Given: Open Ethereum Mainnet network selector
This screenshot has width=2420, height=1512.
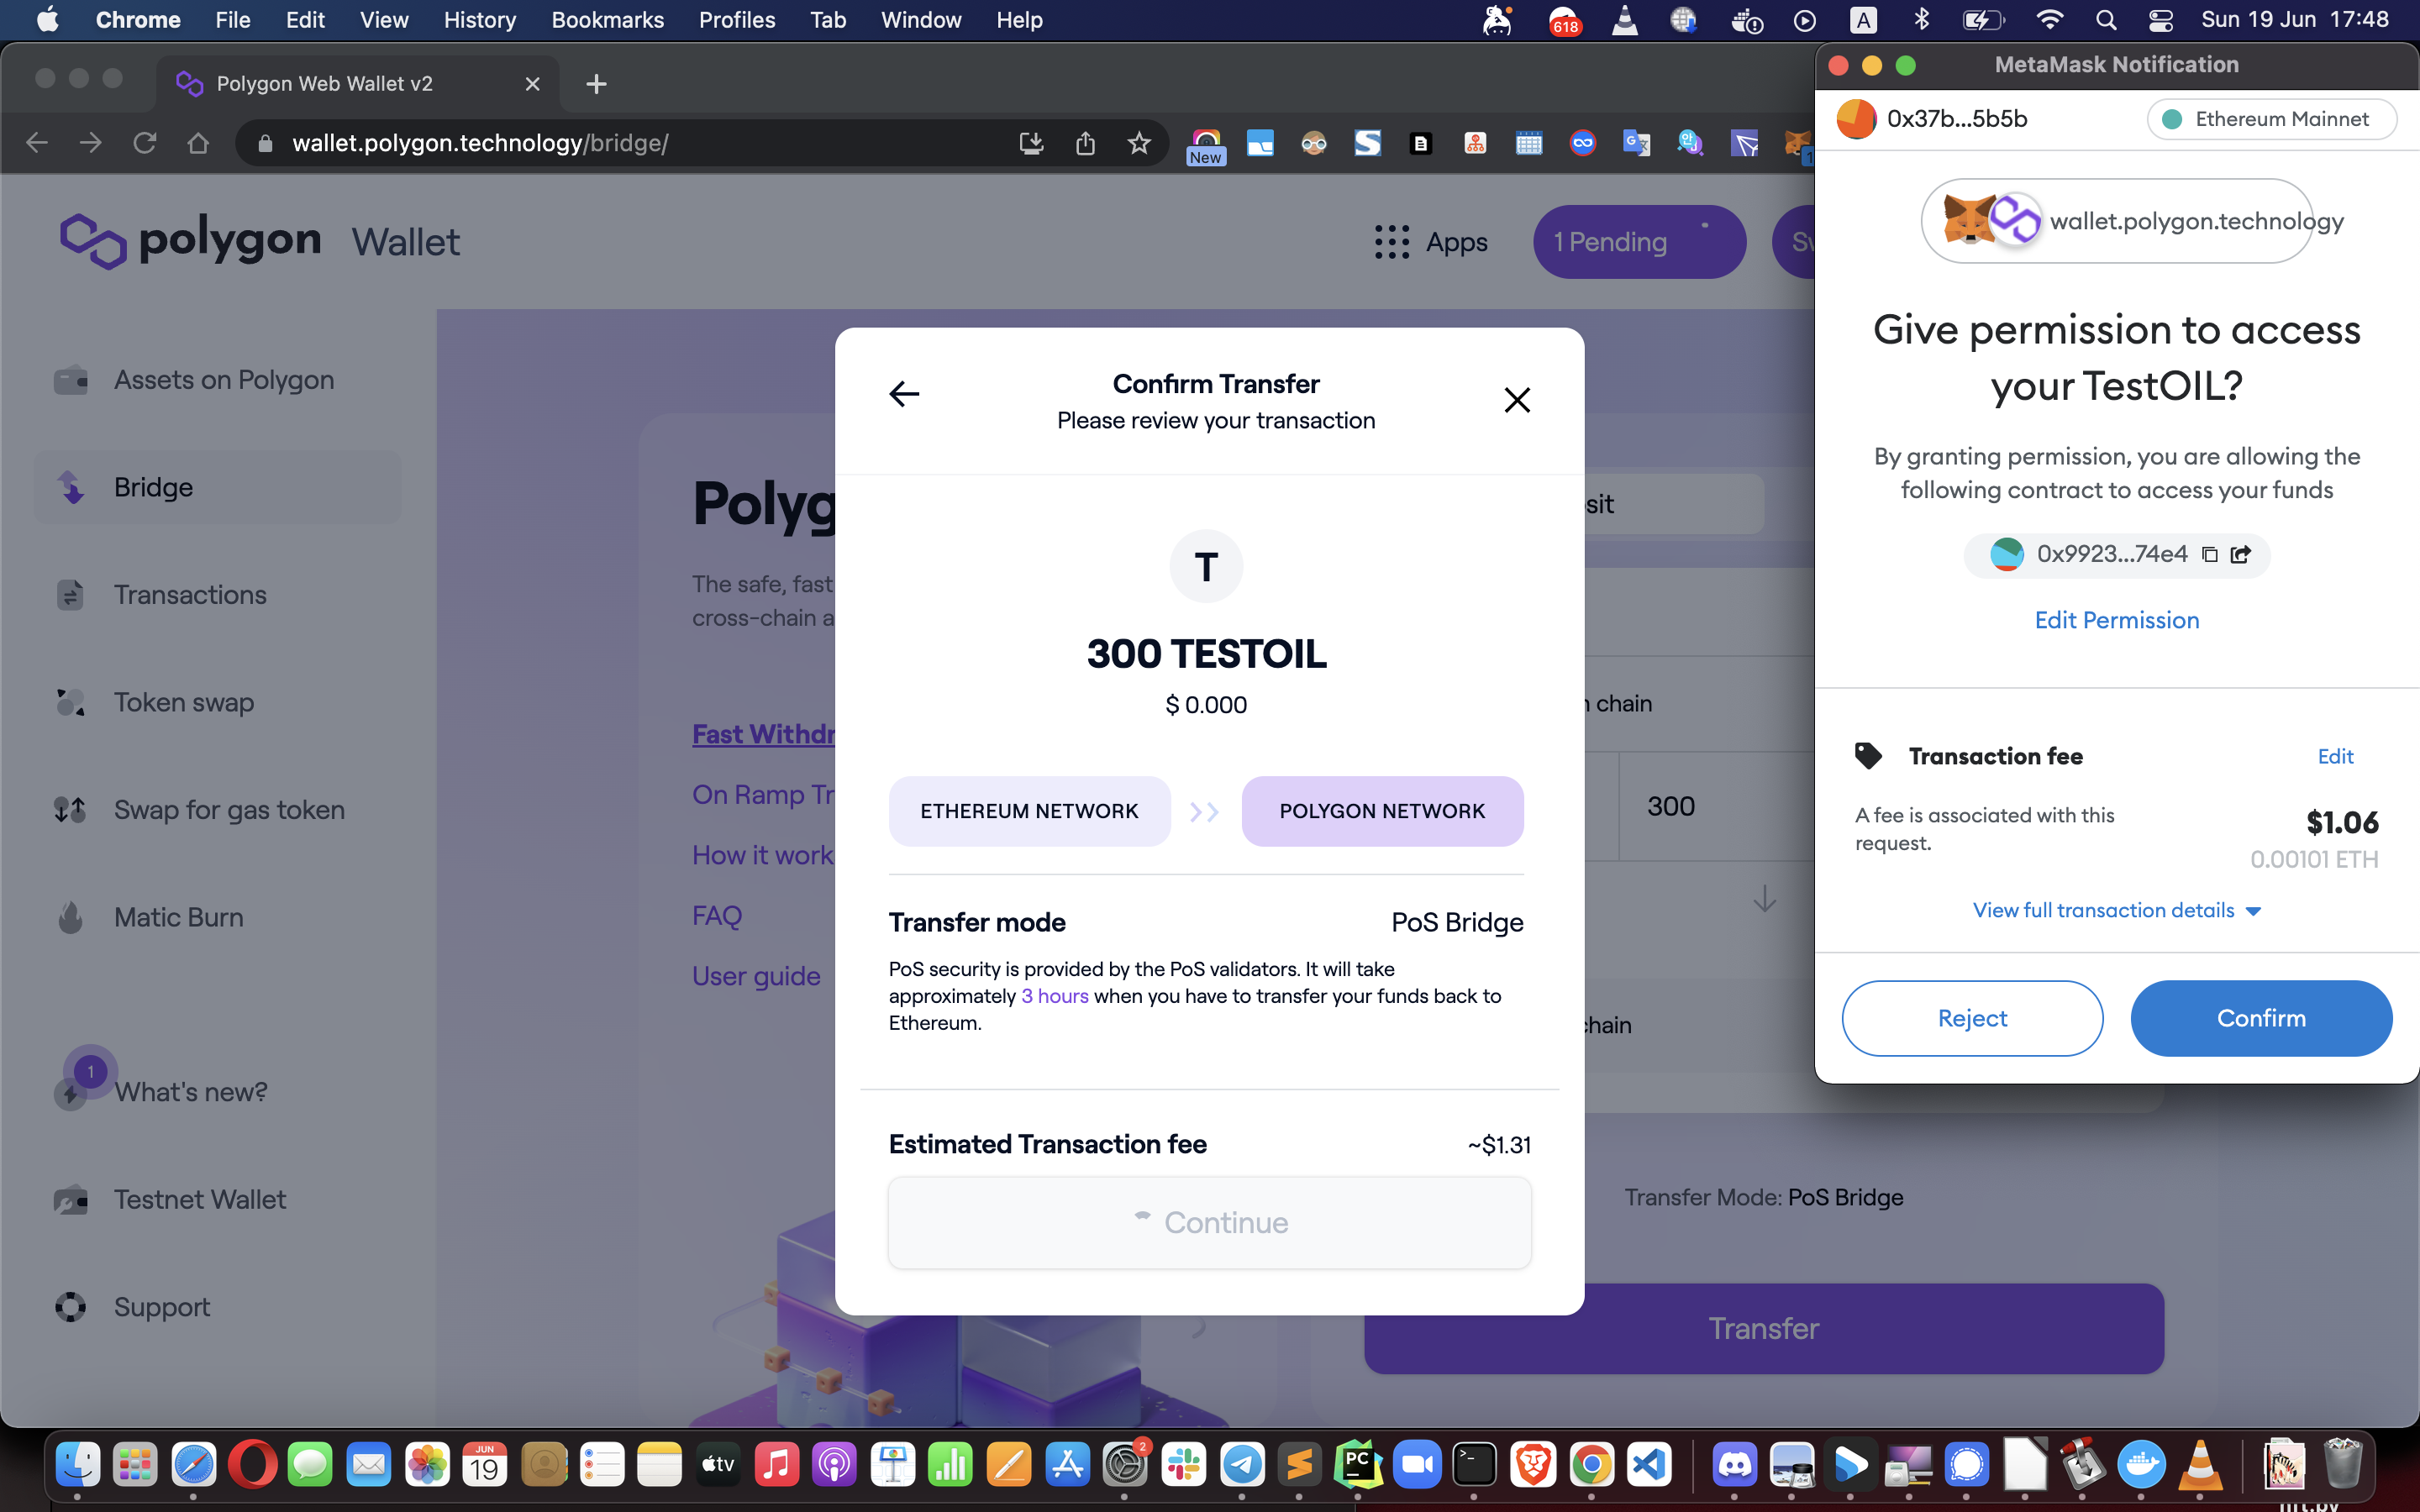Looking at the screenshot, I should click(x=2270, y=119).
